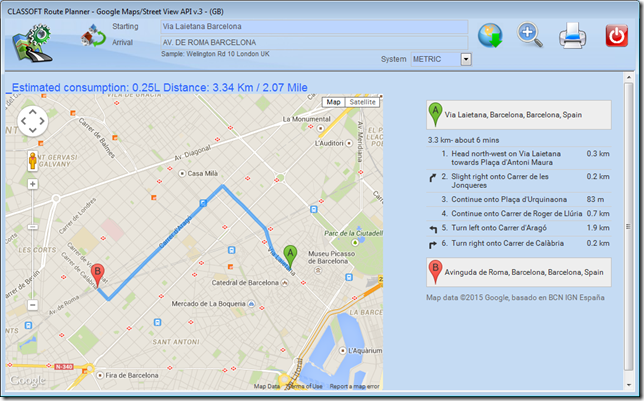Click La Monumental landmark marker
Image resolution: width=644 pixels, height=401 pixels.
(321, 129)
